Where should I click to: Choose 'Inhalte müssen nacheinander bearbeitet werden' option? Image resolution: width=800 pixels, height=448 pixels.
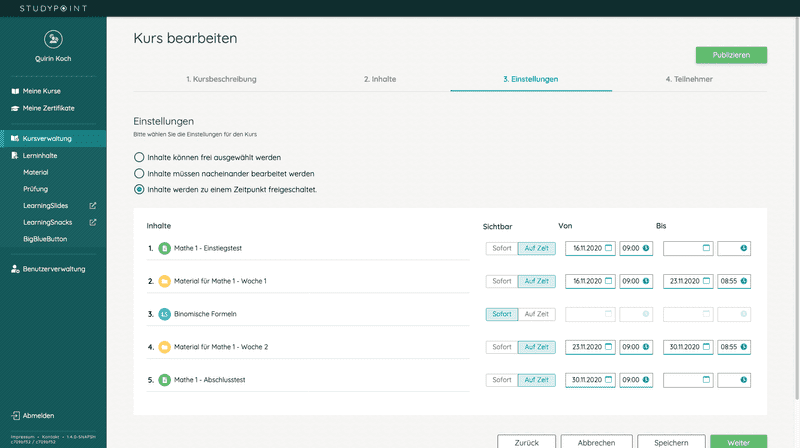click(x=140, y=173)
